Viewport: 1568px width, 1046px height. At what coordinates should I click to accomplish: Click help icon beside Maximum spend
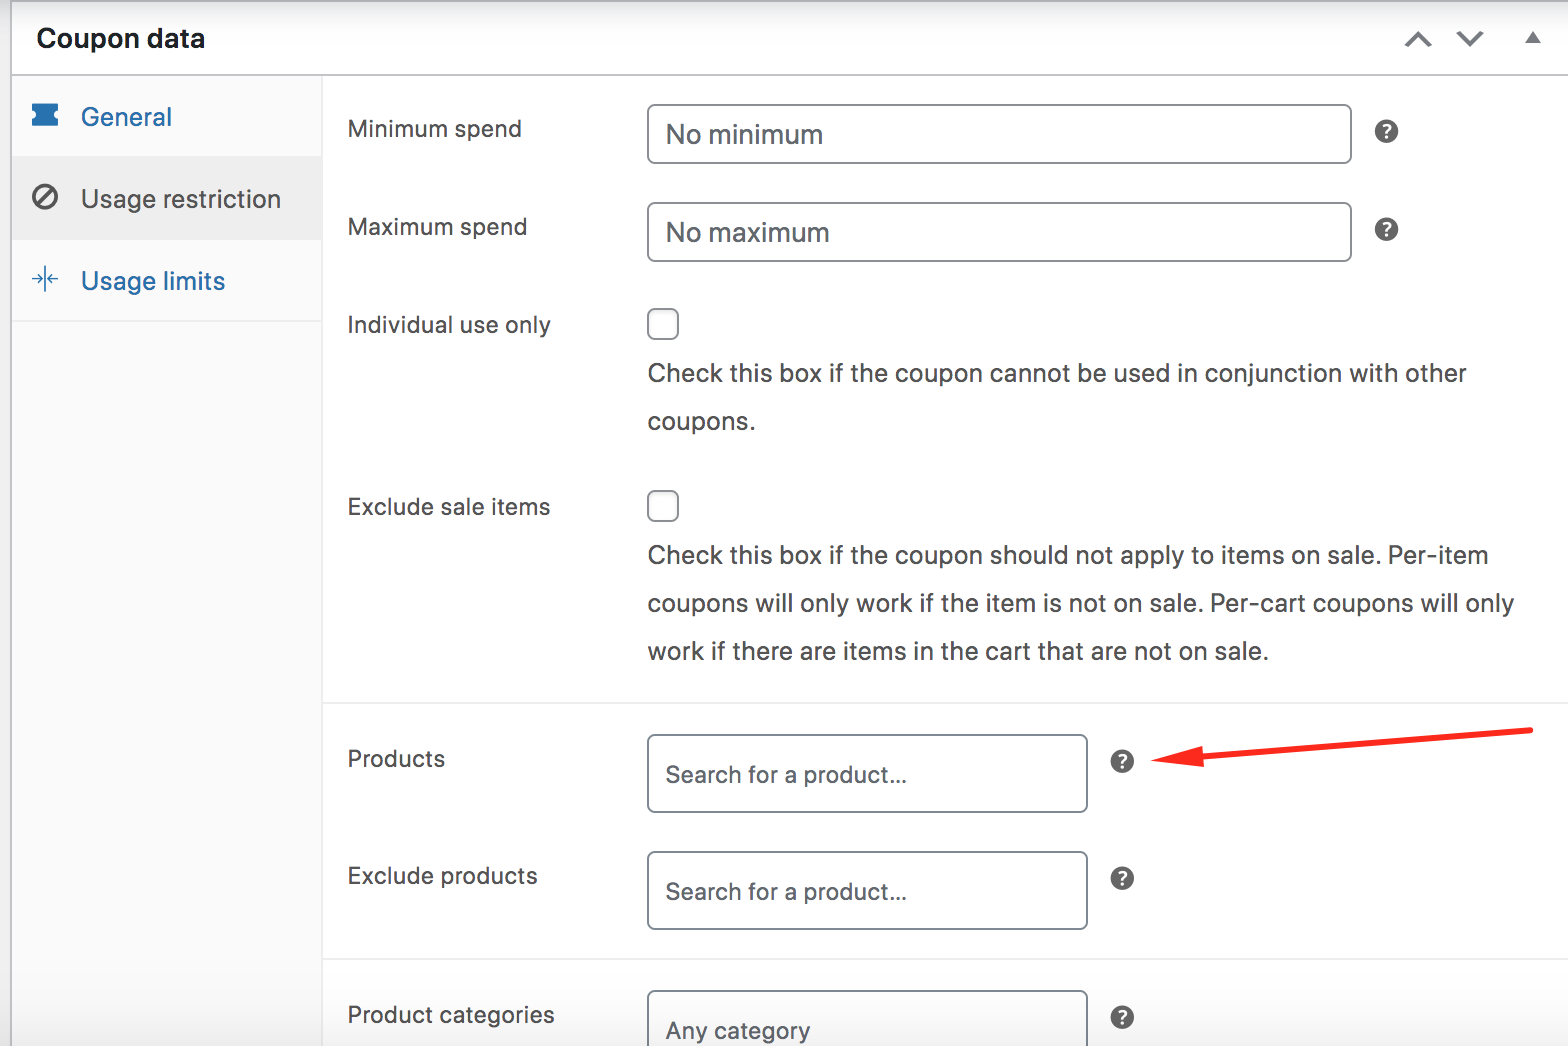[x=1386, y=229]
